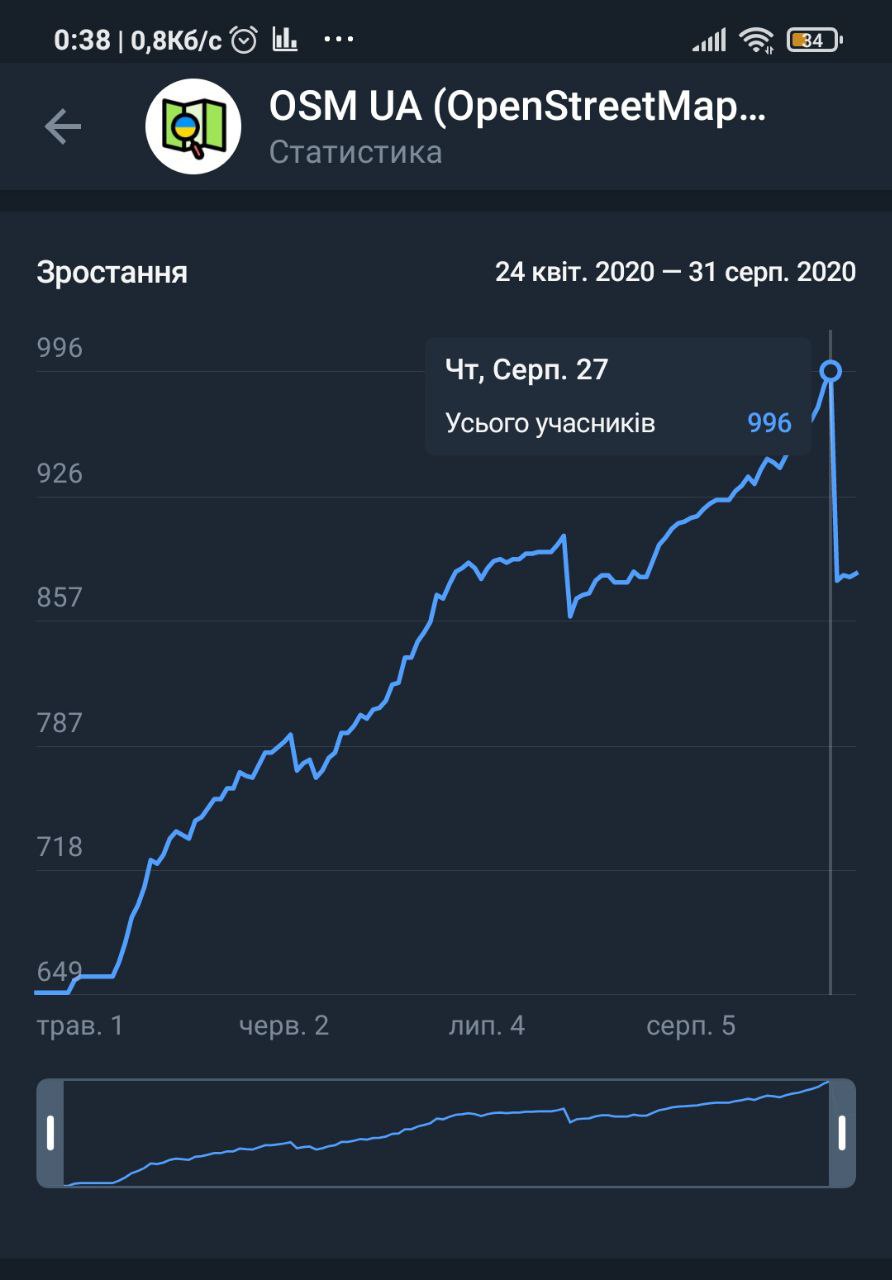Tap the right handle of range slider
The height and width of the screenshot is (1280, 892).
pyautogui.click(x=842, y=1133)
